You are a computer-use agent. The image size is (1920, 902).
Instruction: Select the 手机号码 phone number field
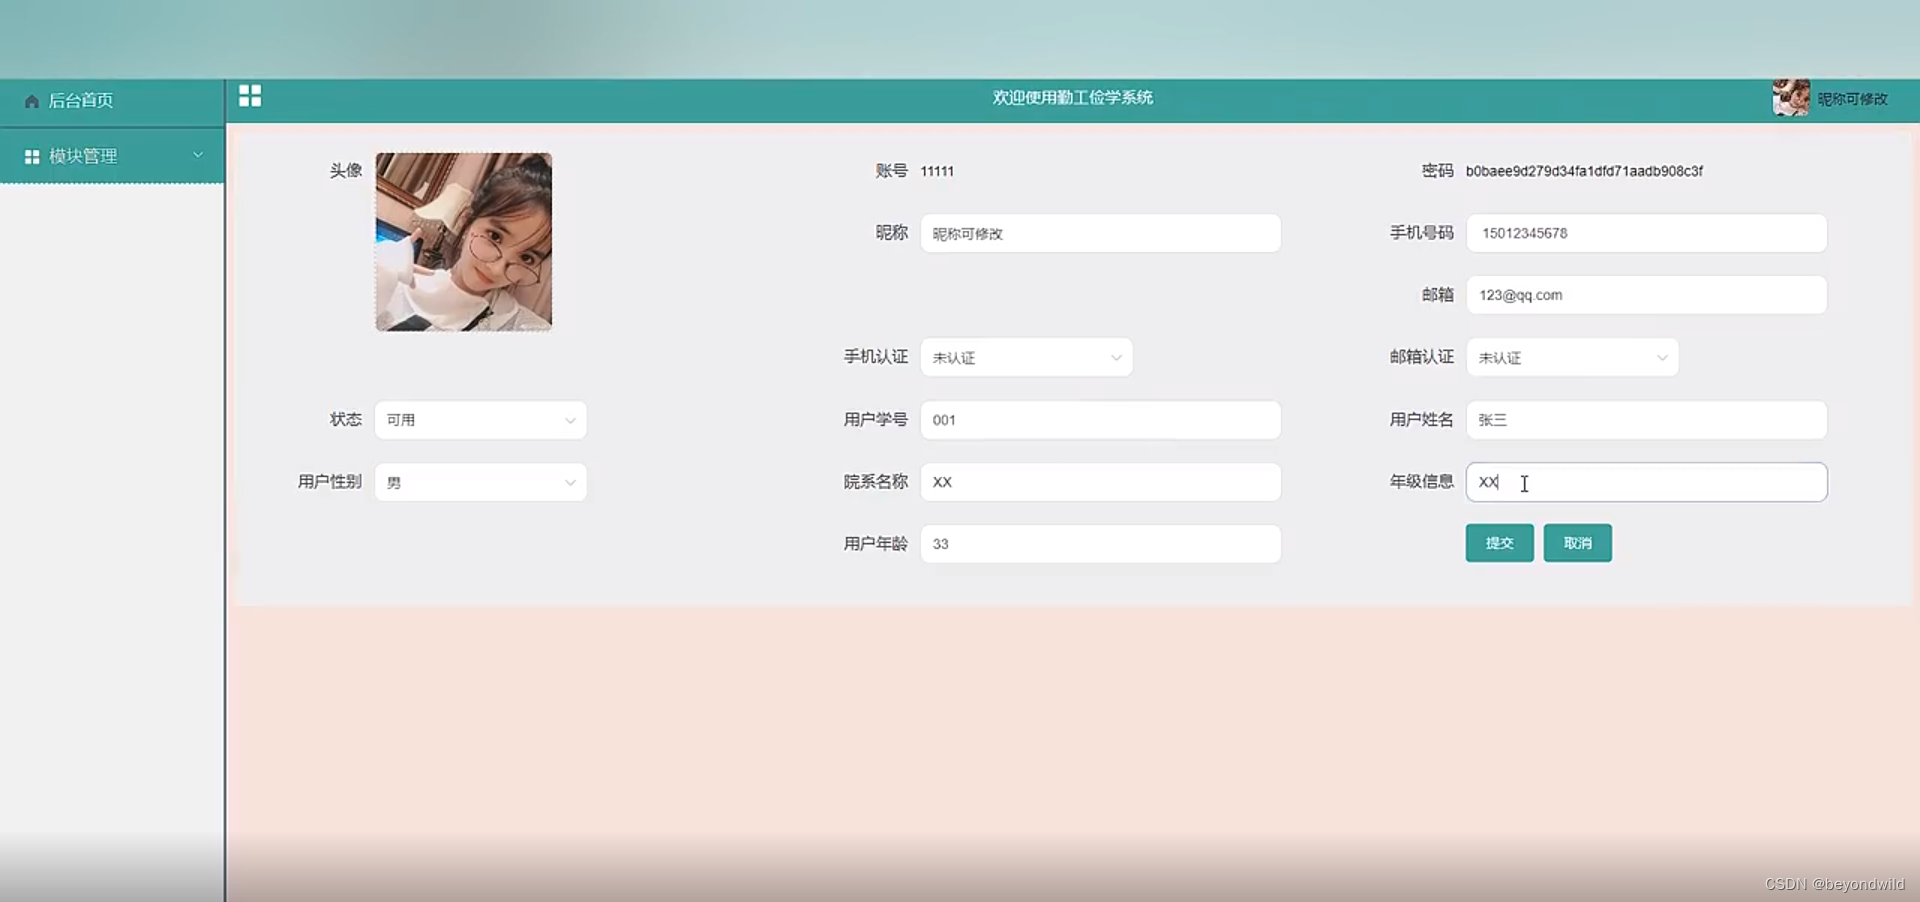(1646, 233)
